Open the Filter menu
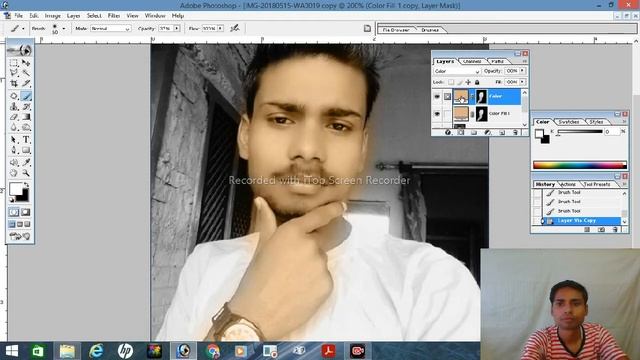The width and height of the screenshot is (640, 360). pyautogui.click(x=114, y=16)
